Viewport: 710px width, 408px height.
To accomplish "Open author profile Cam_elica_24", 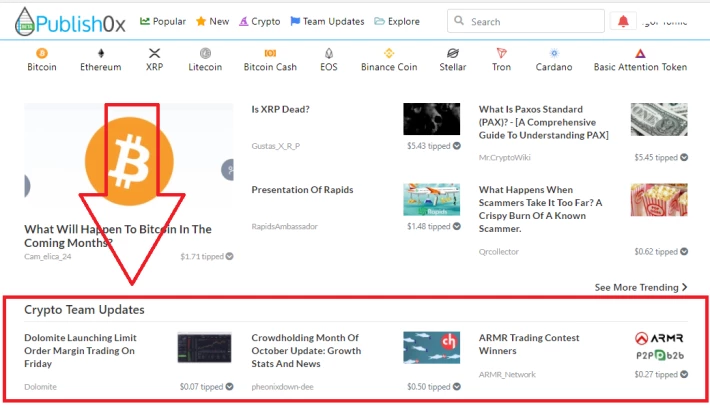I will 48,256.
